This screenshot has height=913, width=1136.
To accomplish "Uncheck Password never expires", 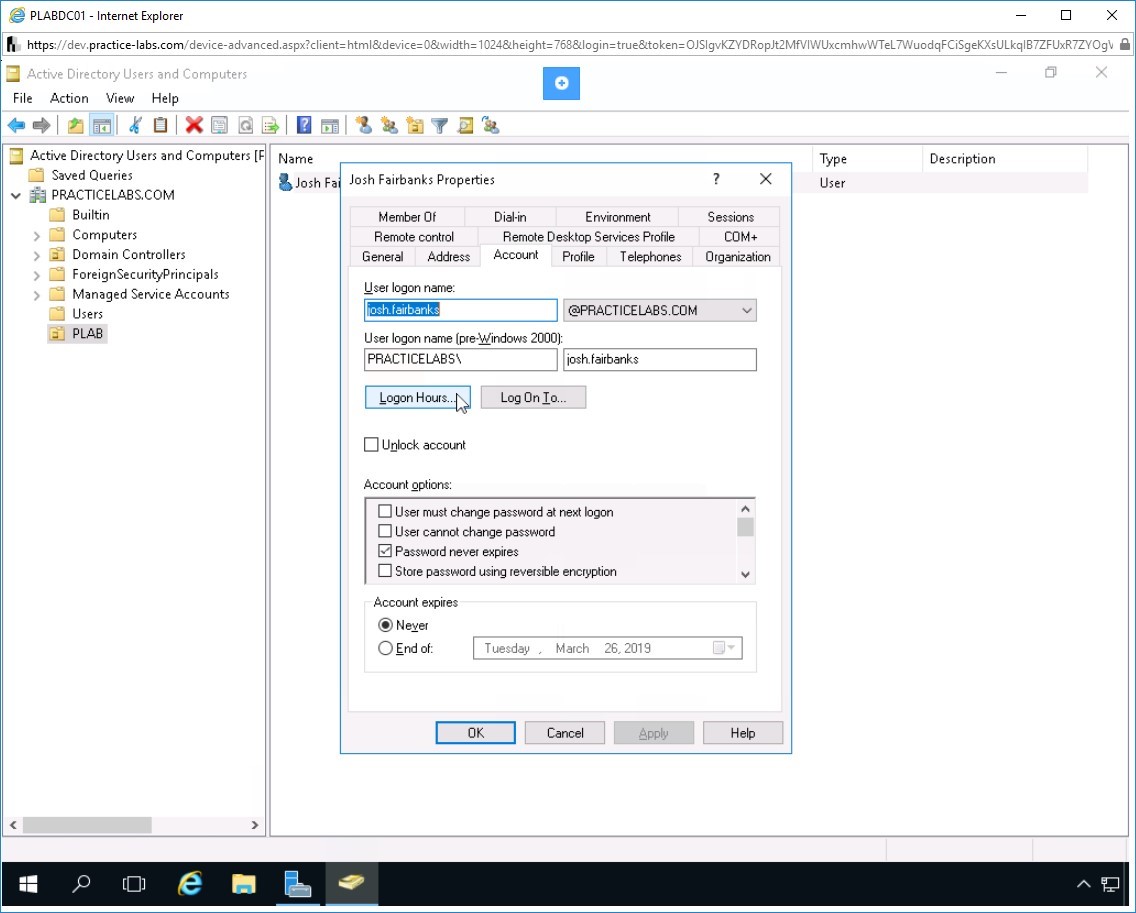I will [x=385, y=551].
